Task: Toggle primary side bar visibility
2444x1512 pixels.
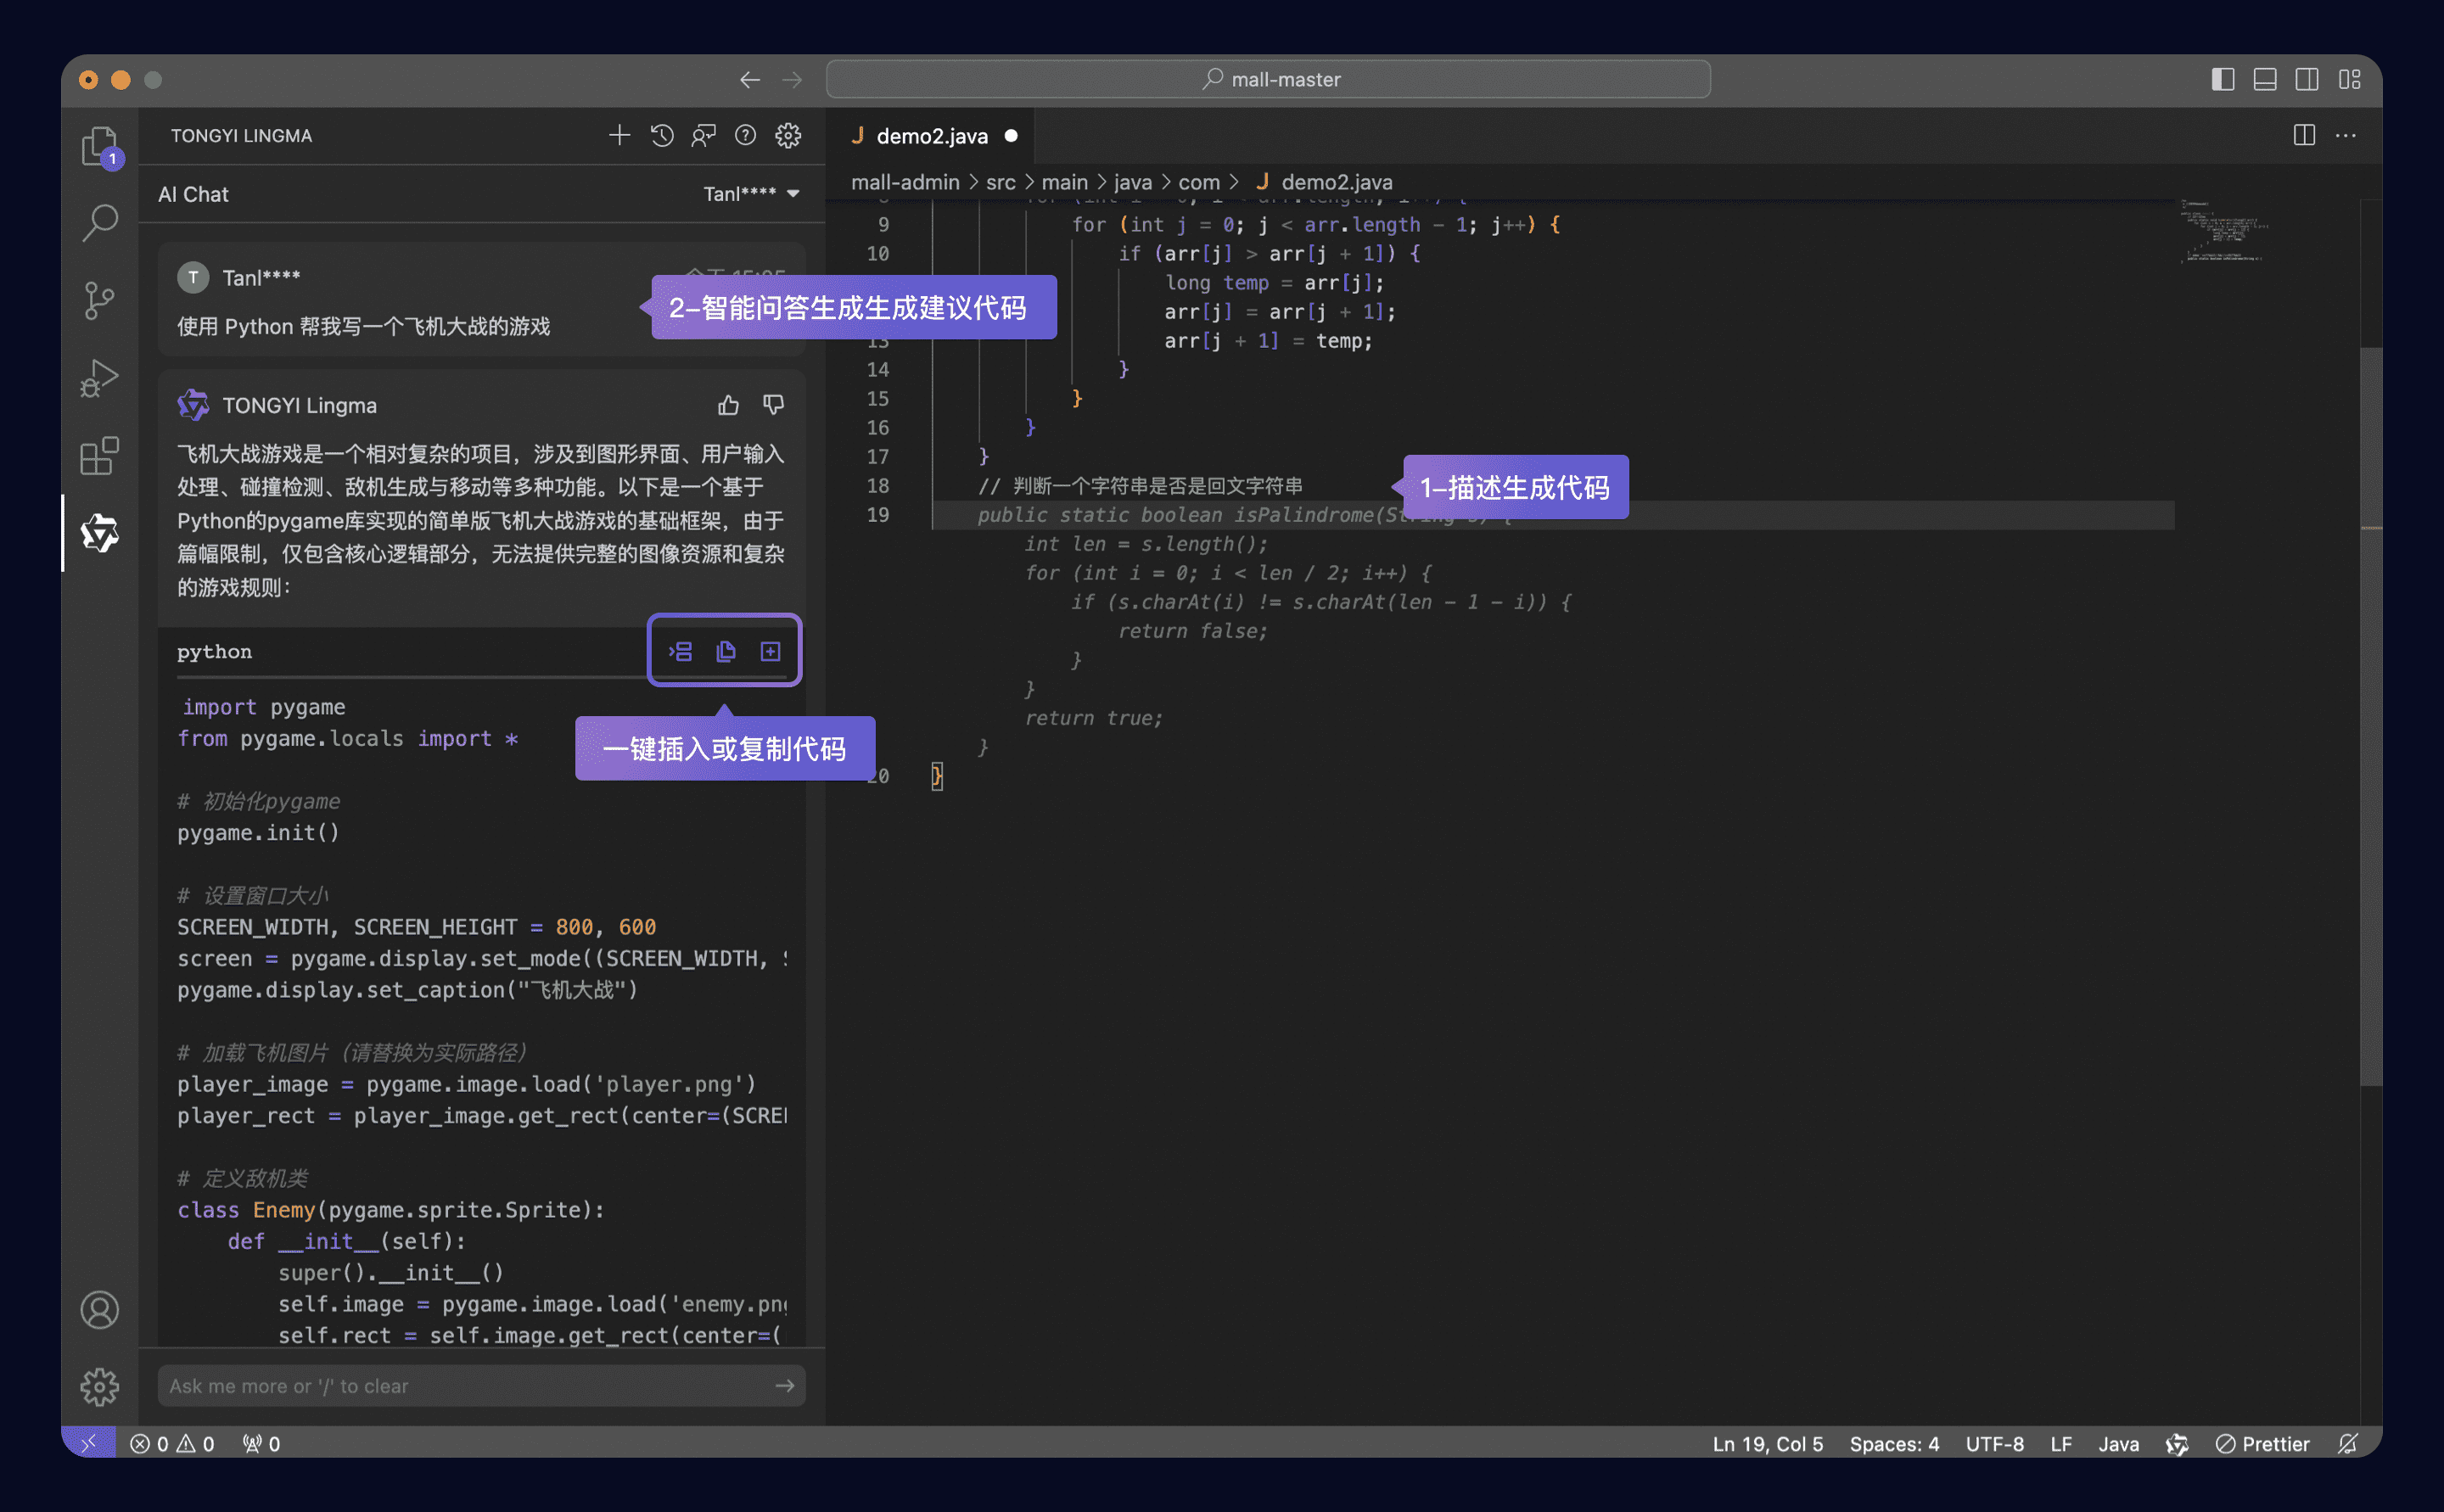Action: tap(2222, 79)
